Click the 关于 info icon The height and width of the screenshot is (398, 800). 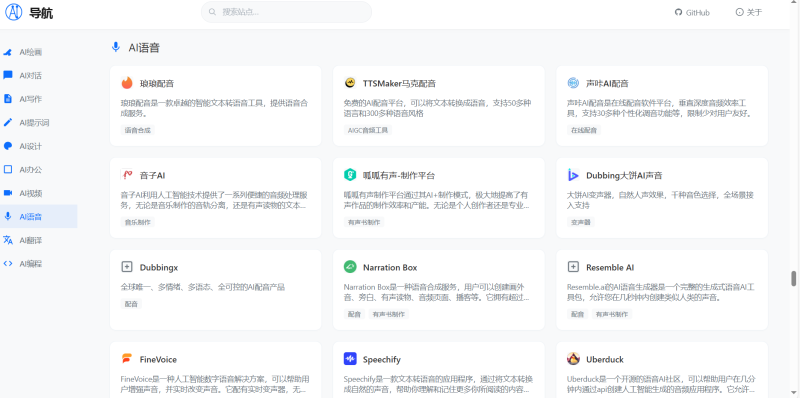click(x=739, y=12)
